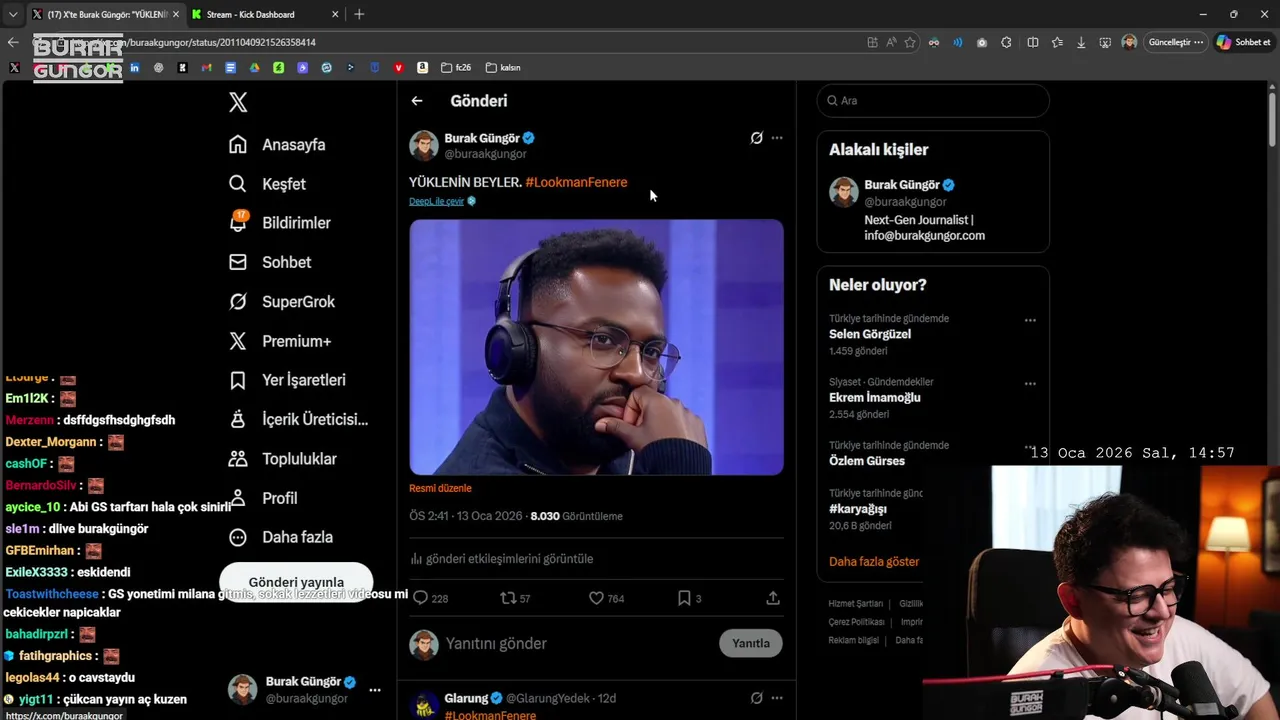Open more options for Ekrem İmamoğlu trend
This screenshot has width=1280, height=720.
[1030, 384]
